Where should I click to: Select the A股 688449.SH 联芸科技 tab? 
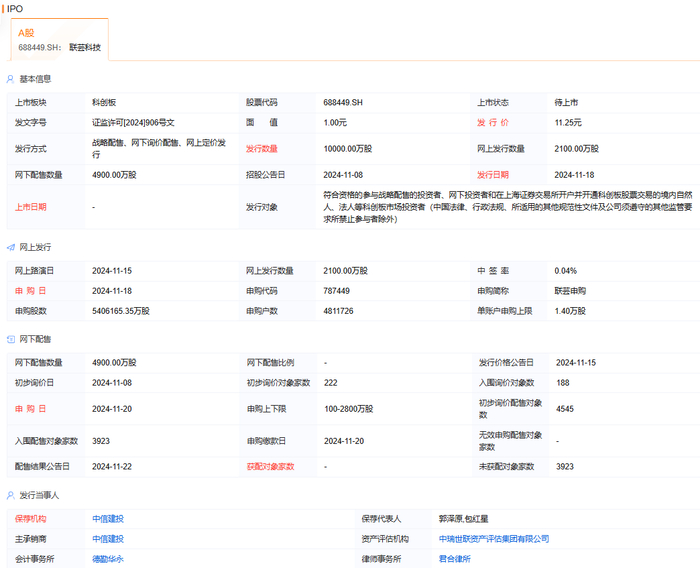coord(59,40)
